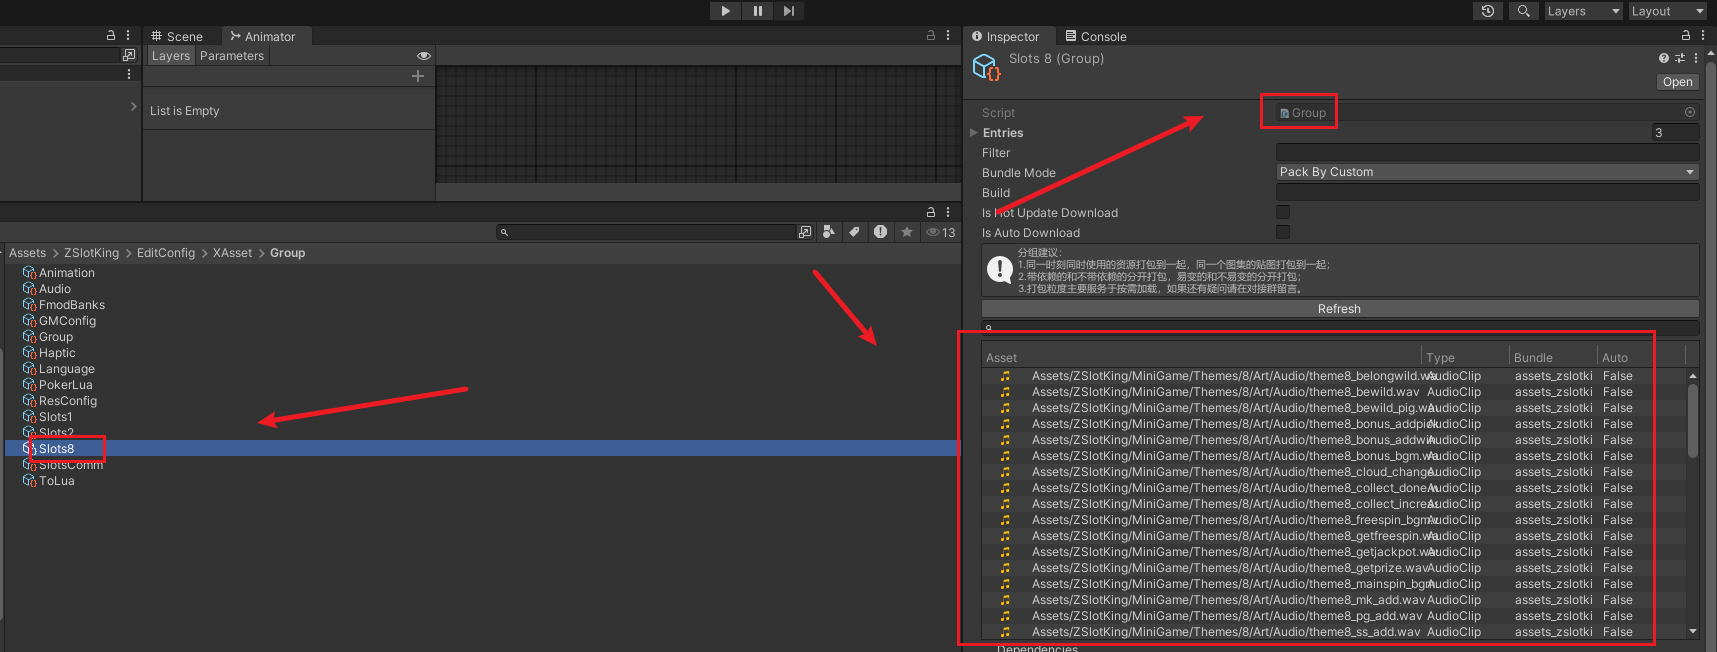This screenshot has width=1717, height=652.
Task: Switch to the Parameters tab in Animator
Action: pyautogui.click(x=232, y=56)
